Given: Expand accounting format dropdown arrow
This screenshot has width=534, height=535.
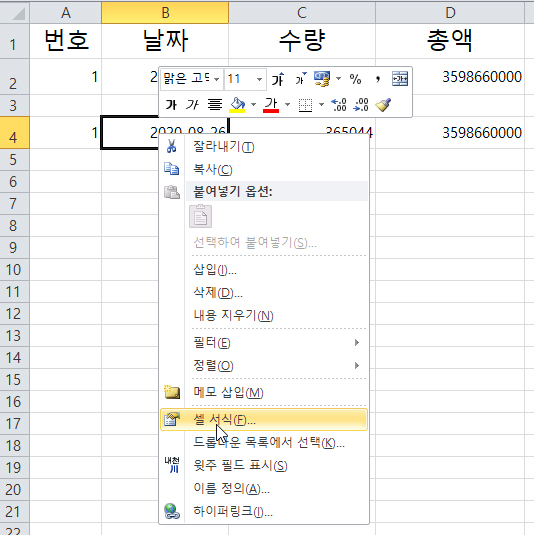Looking at the screenshot, I should 338,79.
